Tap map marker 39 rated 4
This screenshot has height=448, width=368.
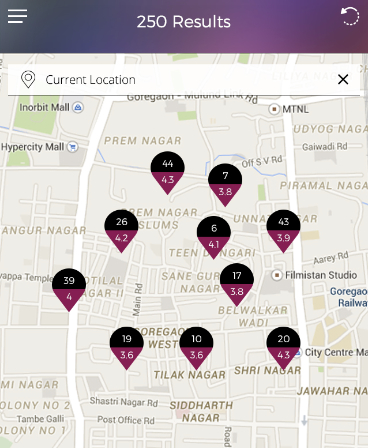point(69,290)
